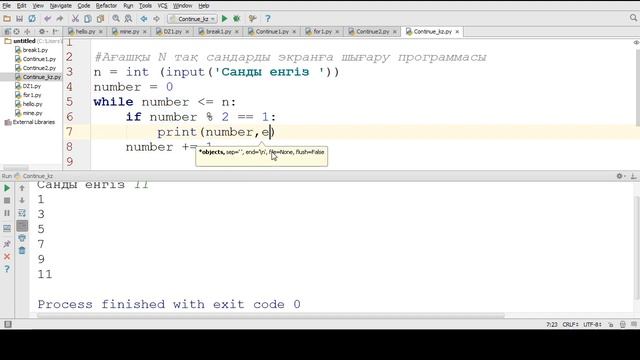Hide the Run tool window

click(633, 176)
